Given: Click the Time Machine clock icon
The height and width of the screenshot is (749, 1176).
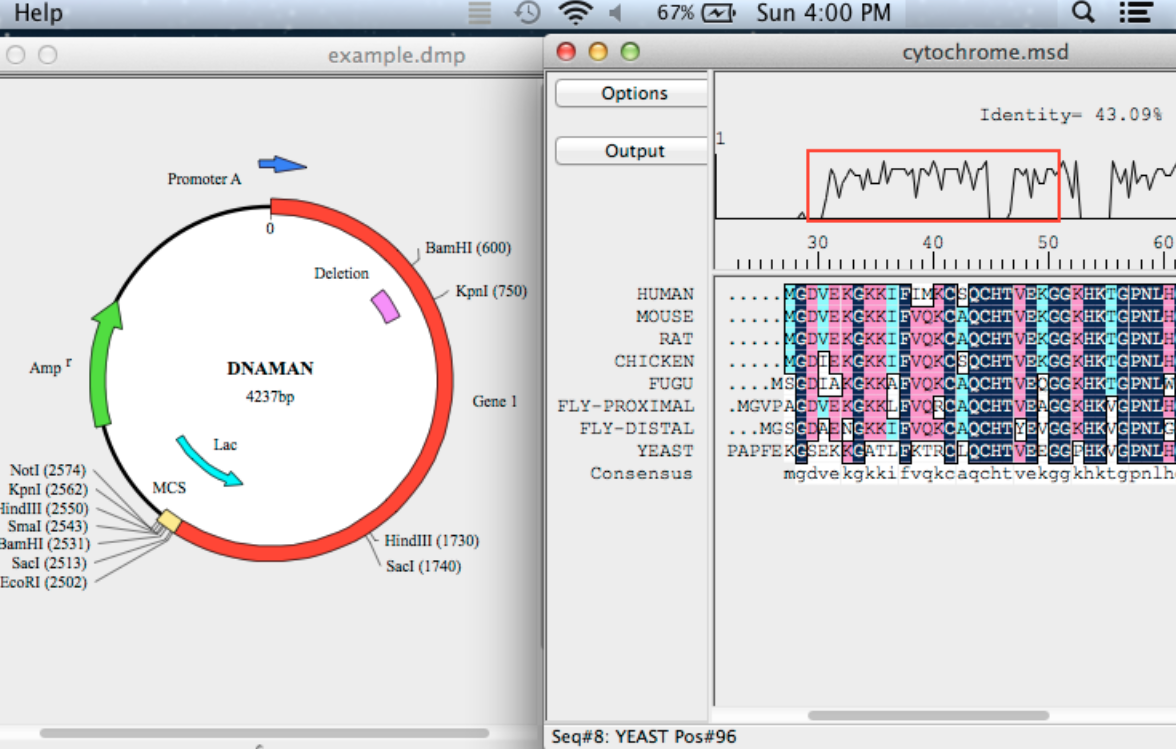Looking at the screenshot, I should [x=527, y=12].
